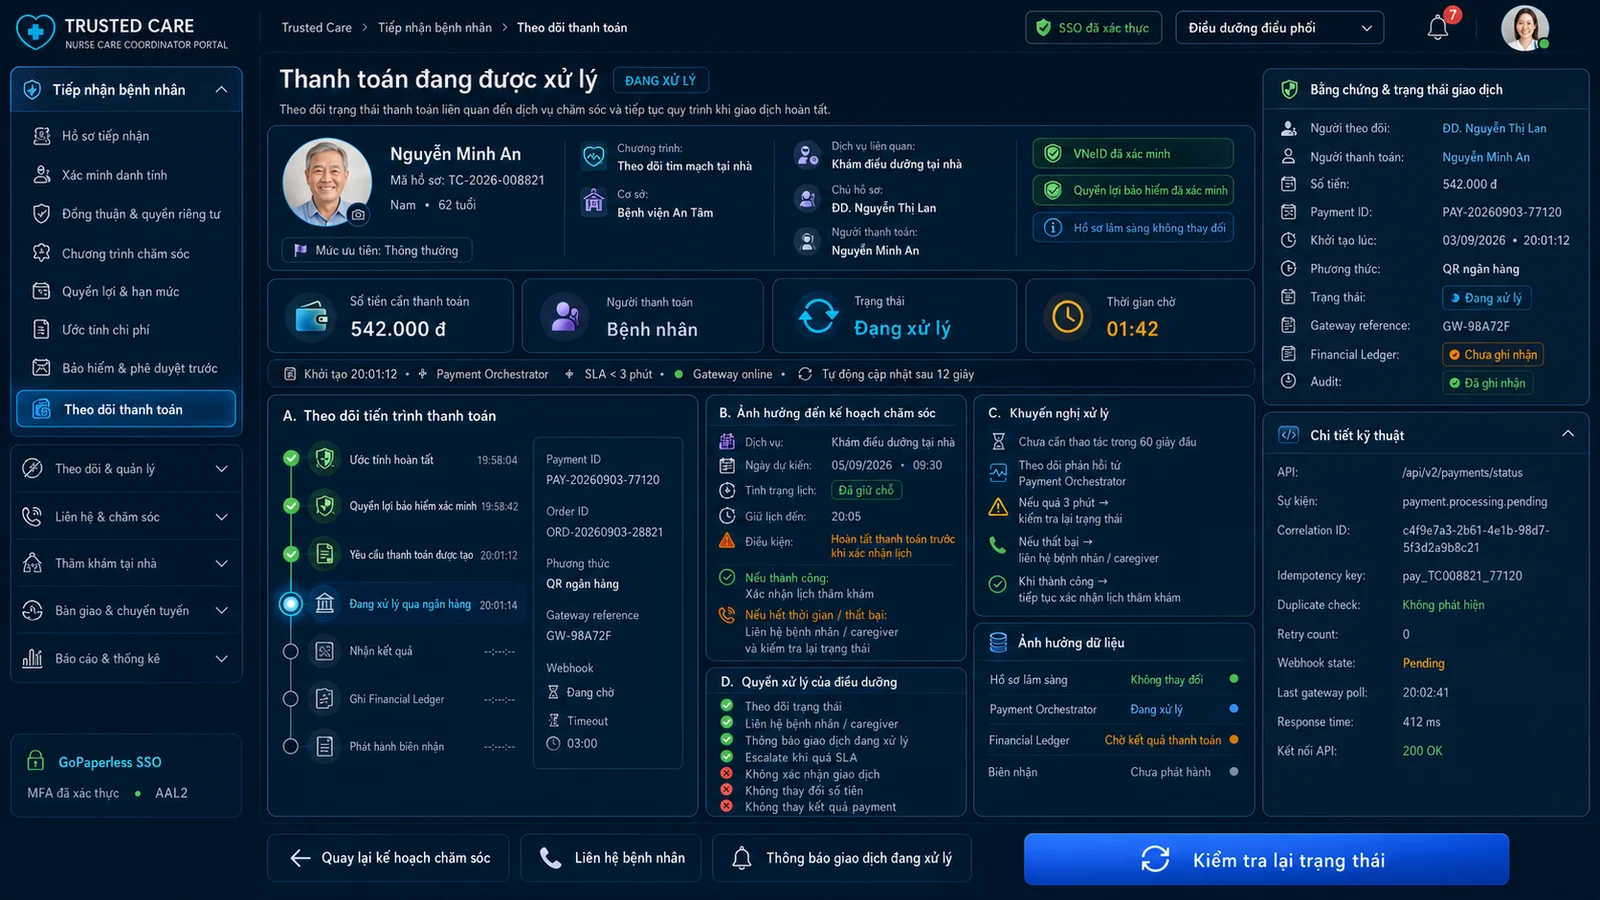The height and width of the screenshot is (900, 1600).
Task: Click the flag icon in Mức ưu tiên
Action: (x=300, y=250)
